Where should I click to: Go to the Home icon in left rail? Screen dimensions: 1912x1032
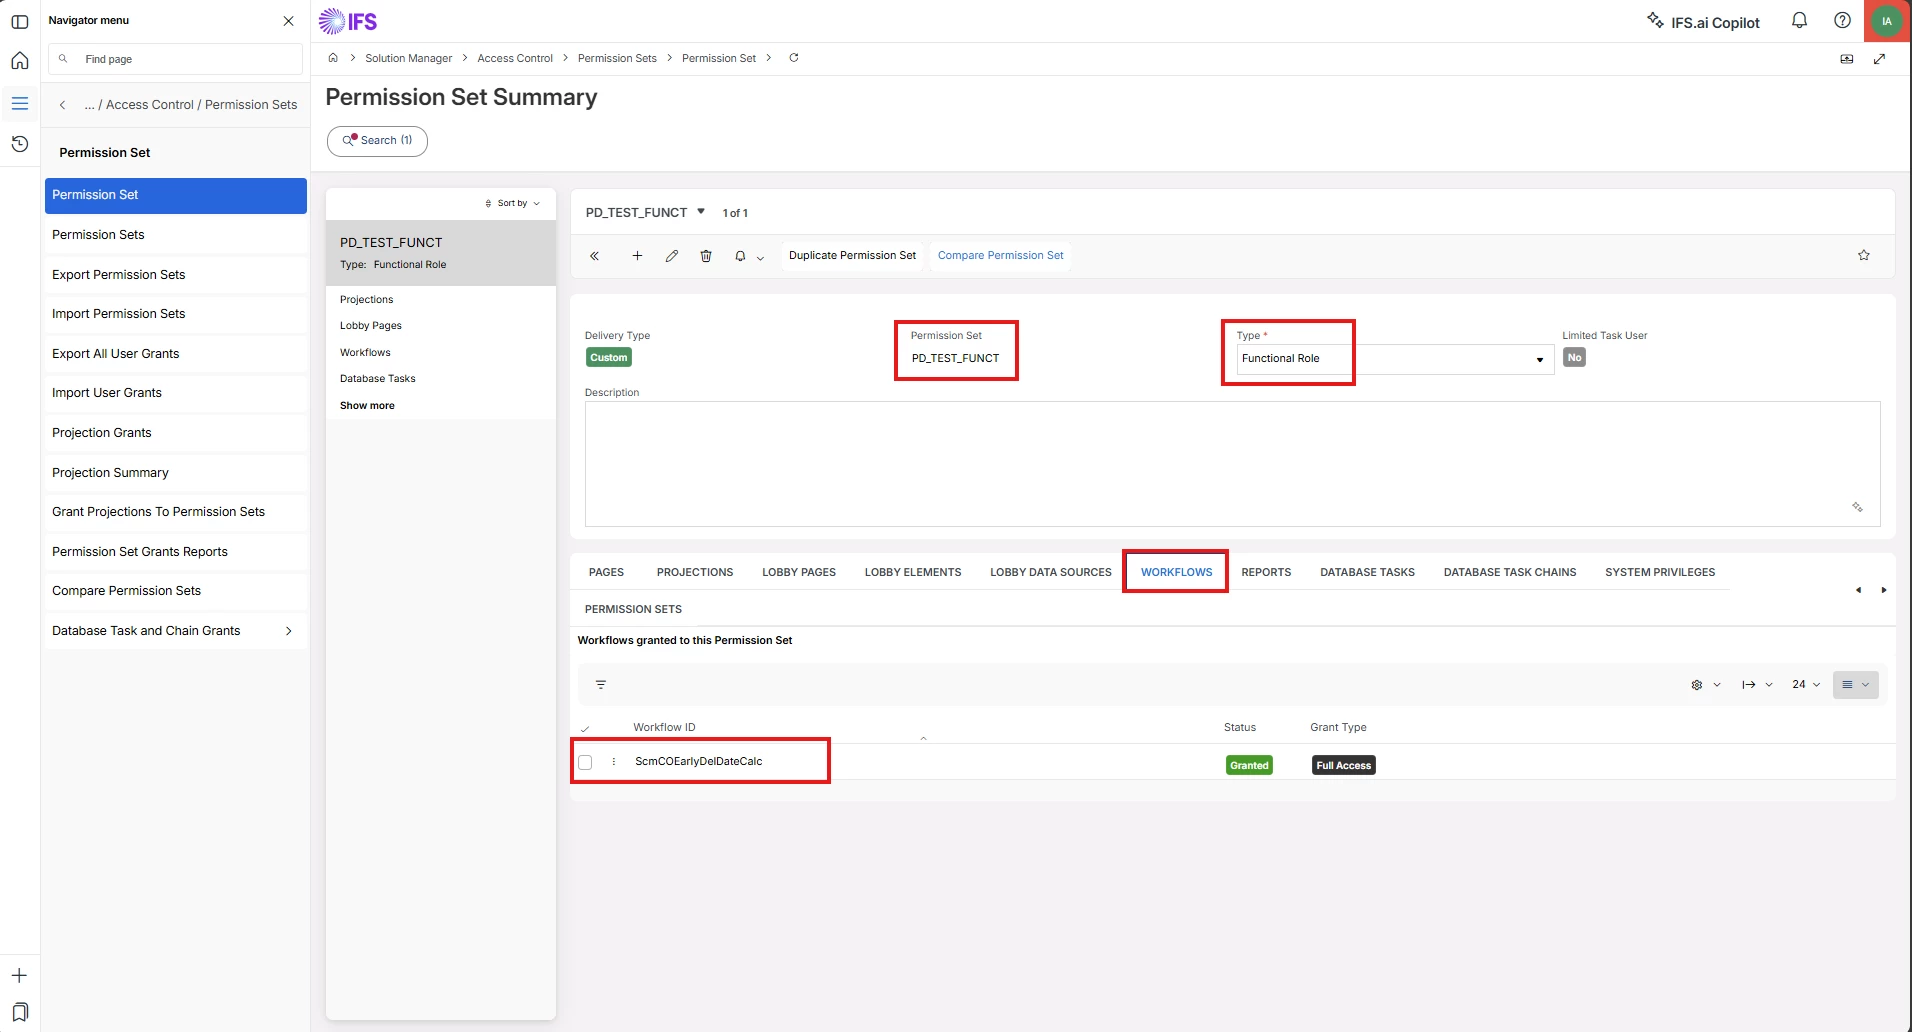pos(19,61)
